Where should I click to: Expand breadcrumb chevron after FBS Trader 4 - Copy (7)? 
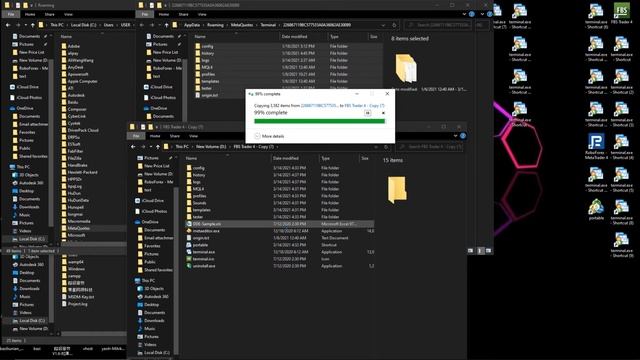[278, 147]
